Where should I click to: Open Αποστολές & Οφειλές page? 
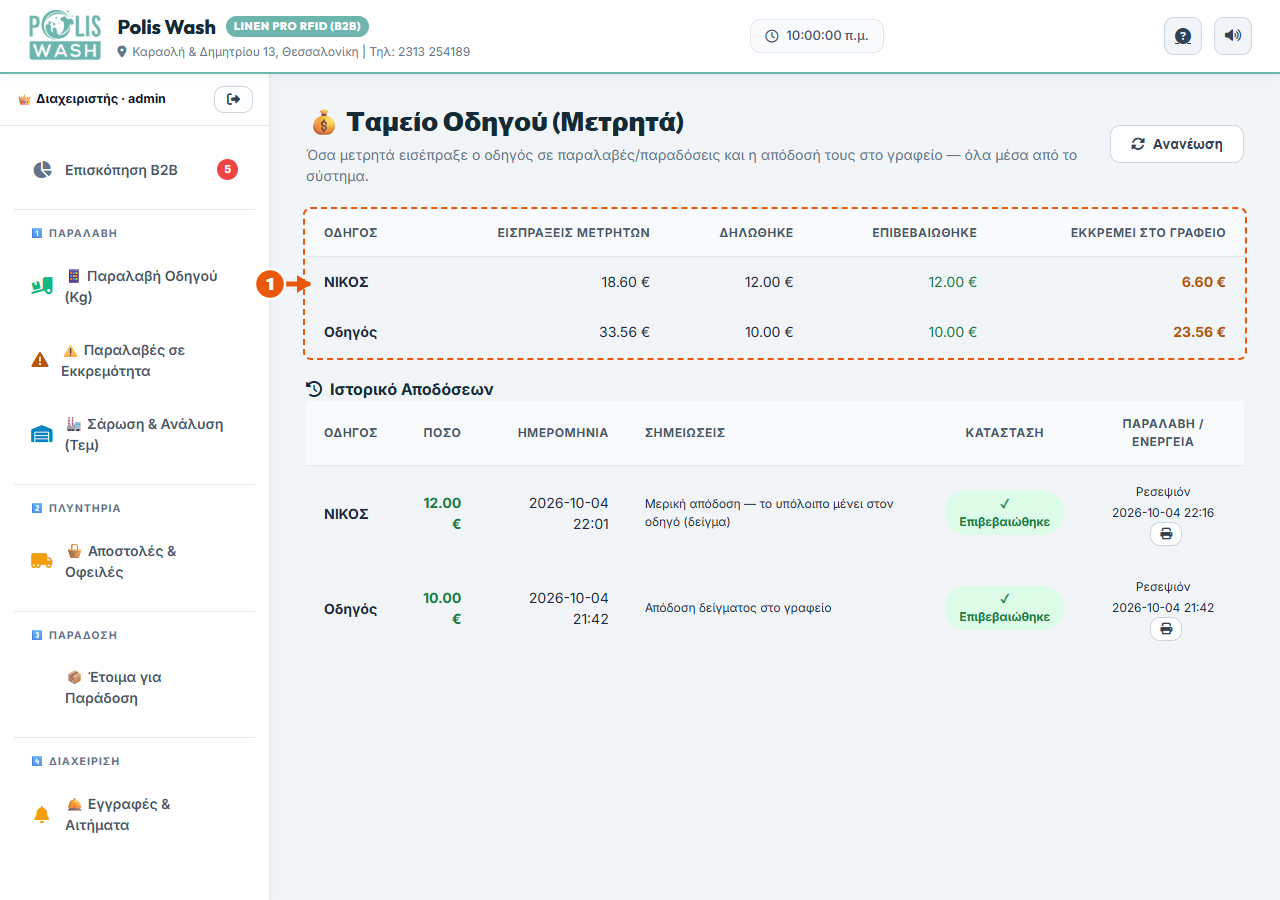pos(134,562)
